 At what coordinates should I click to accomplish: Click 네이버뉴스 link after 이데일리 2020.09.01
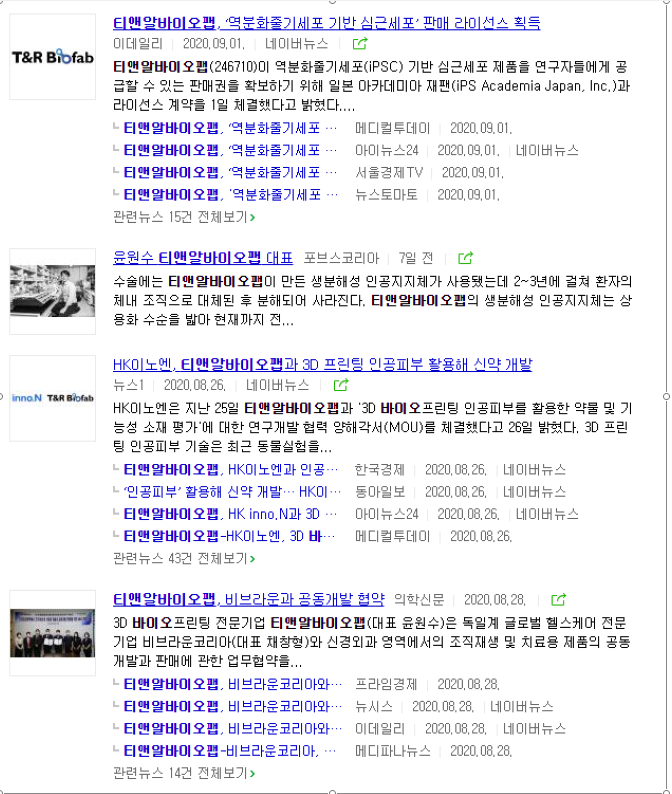coord(296,44)
